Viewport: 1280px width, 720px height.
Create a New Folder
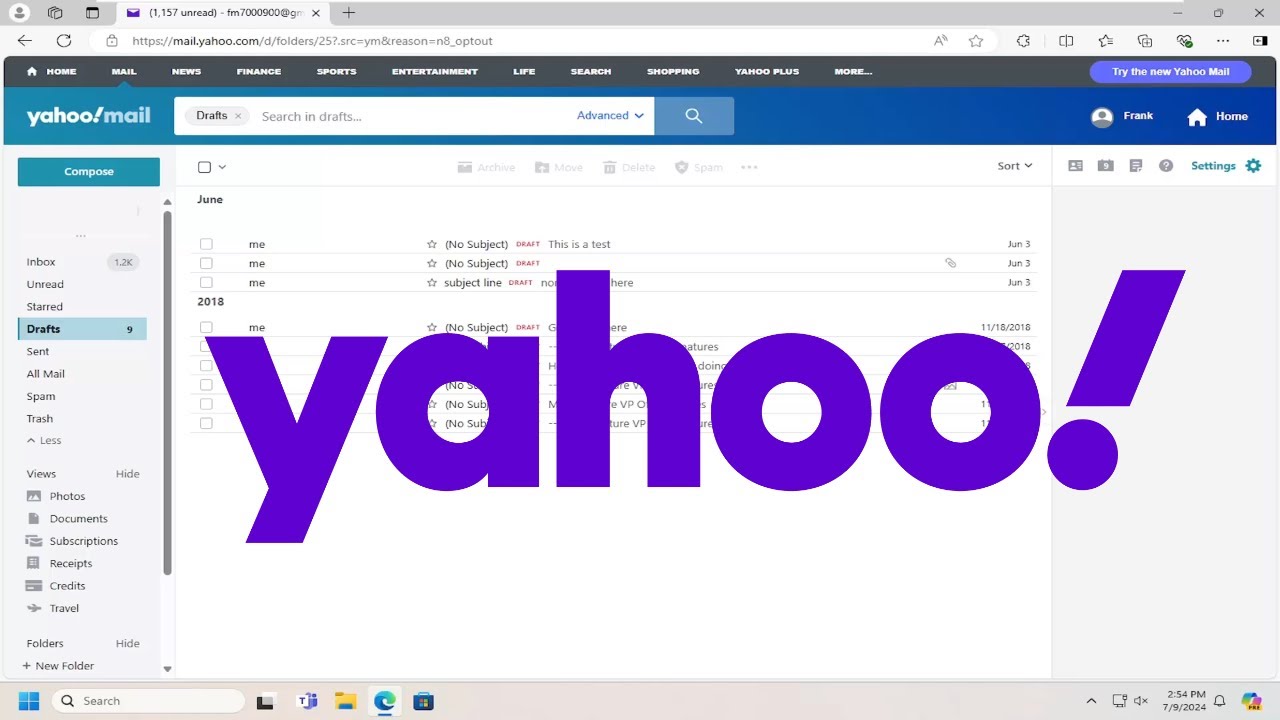(x=58, y=666)
